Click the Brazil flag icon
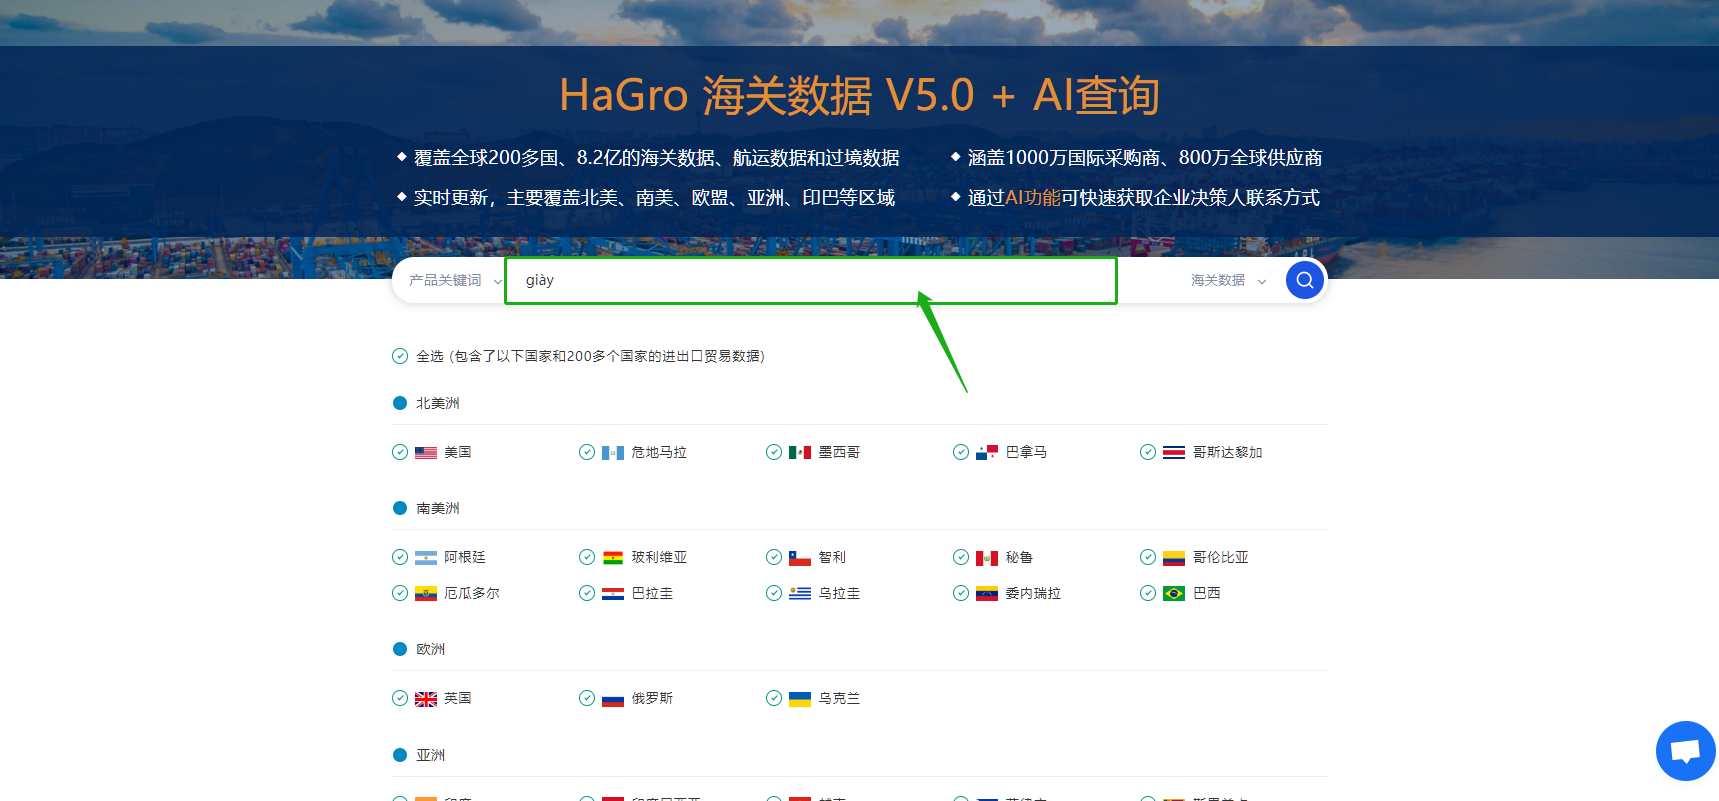 point(1174,594)
